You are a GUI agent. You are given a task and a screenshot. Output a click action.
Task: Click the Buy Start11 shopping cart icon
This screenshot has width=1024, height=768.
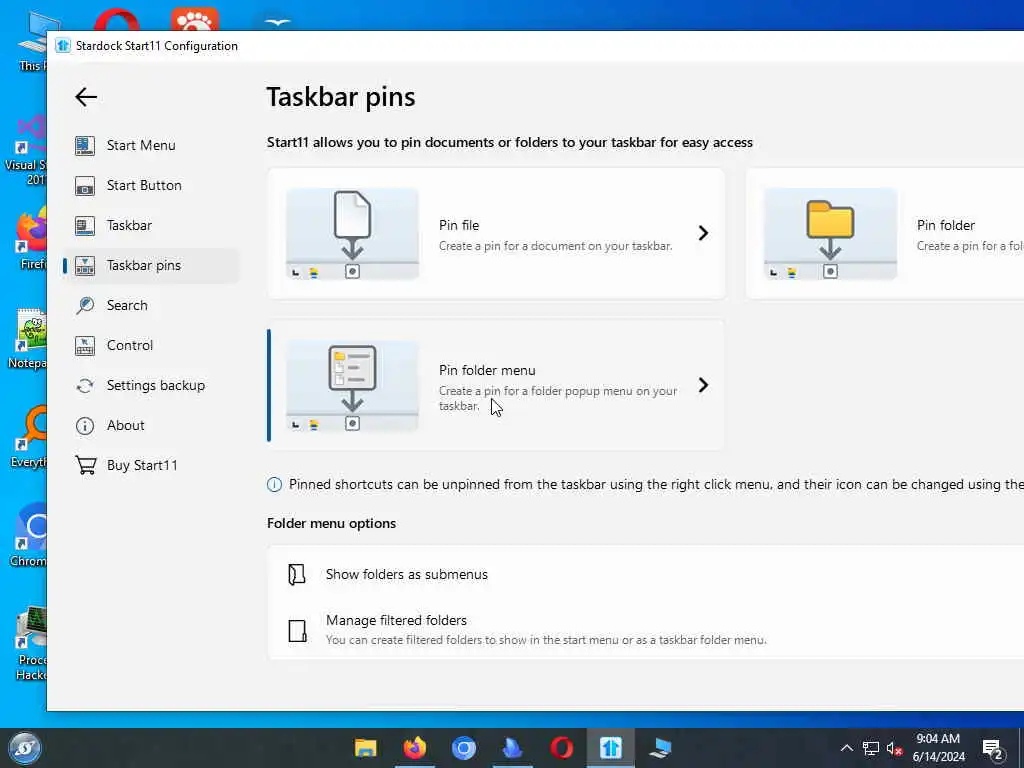[x=86, y=466]
